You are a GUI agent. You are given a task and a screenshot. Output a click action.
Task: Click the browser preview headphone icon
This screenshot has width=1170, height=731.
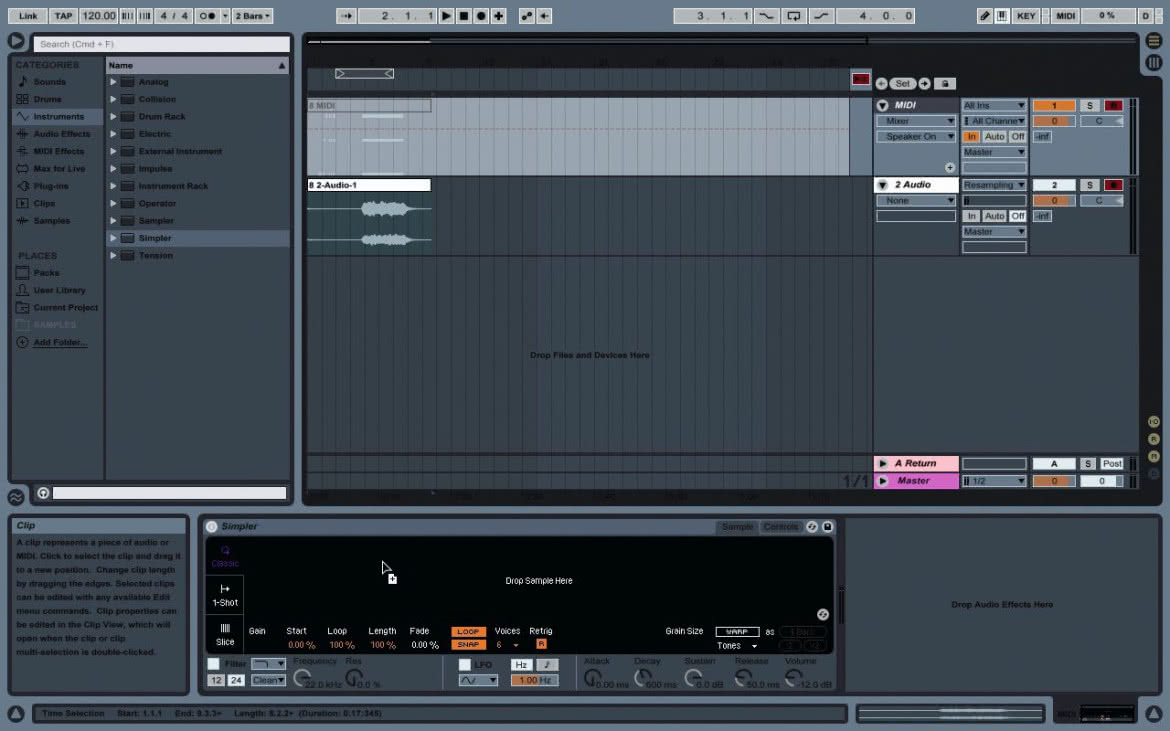point(43,493)
